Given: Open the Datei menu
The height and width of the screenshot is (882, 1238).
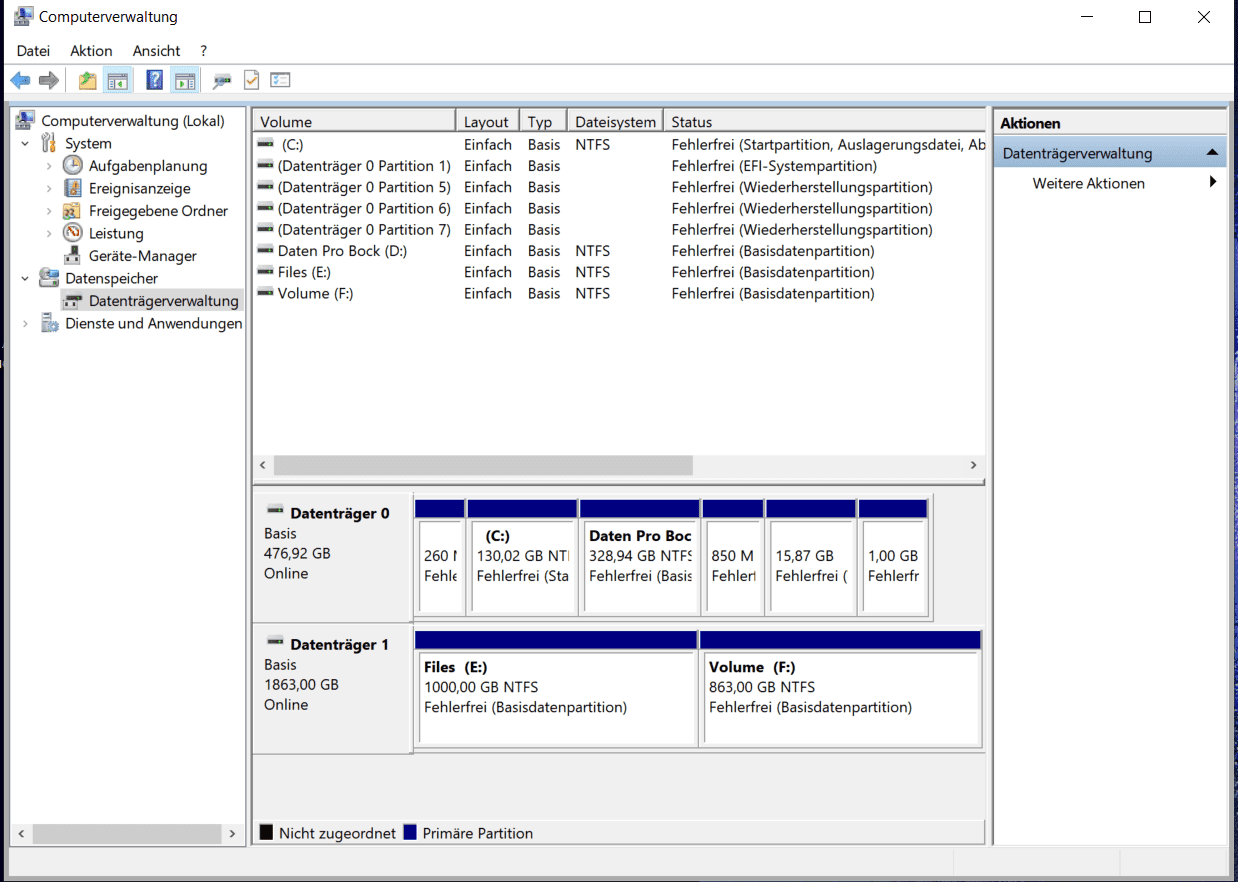Looking at the screenshot, I should 33,51.
